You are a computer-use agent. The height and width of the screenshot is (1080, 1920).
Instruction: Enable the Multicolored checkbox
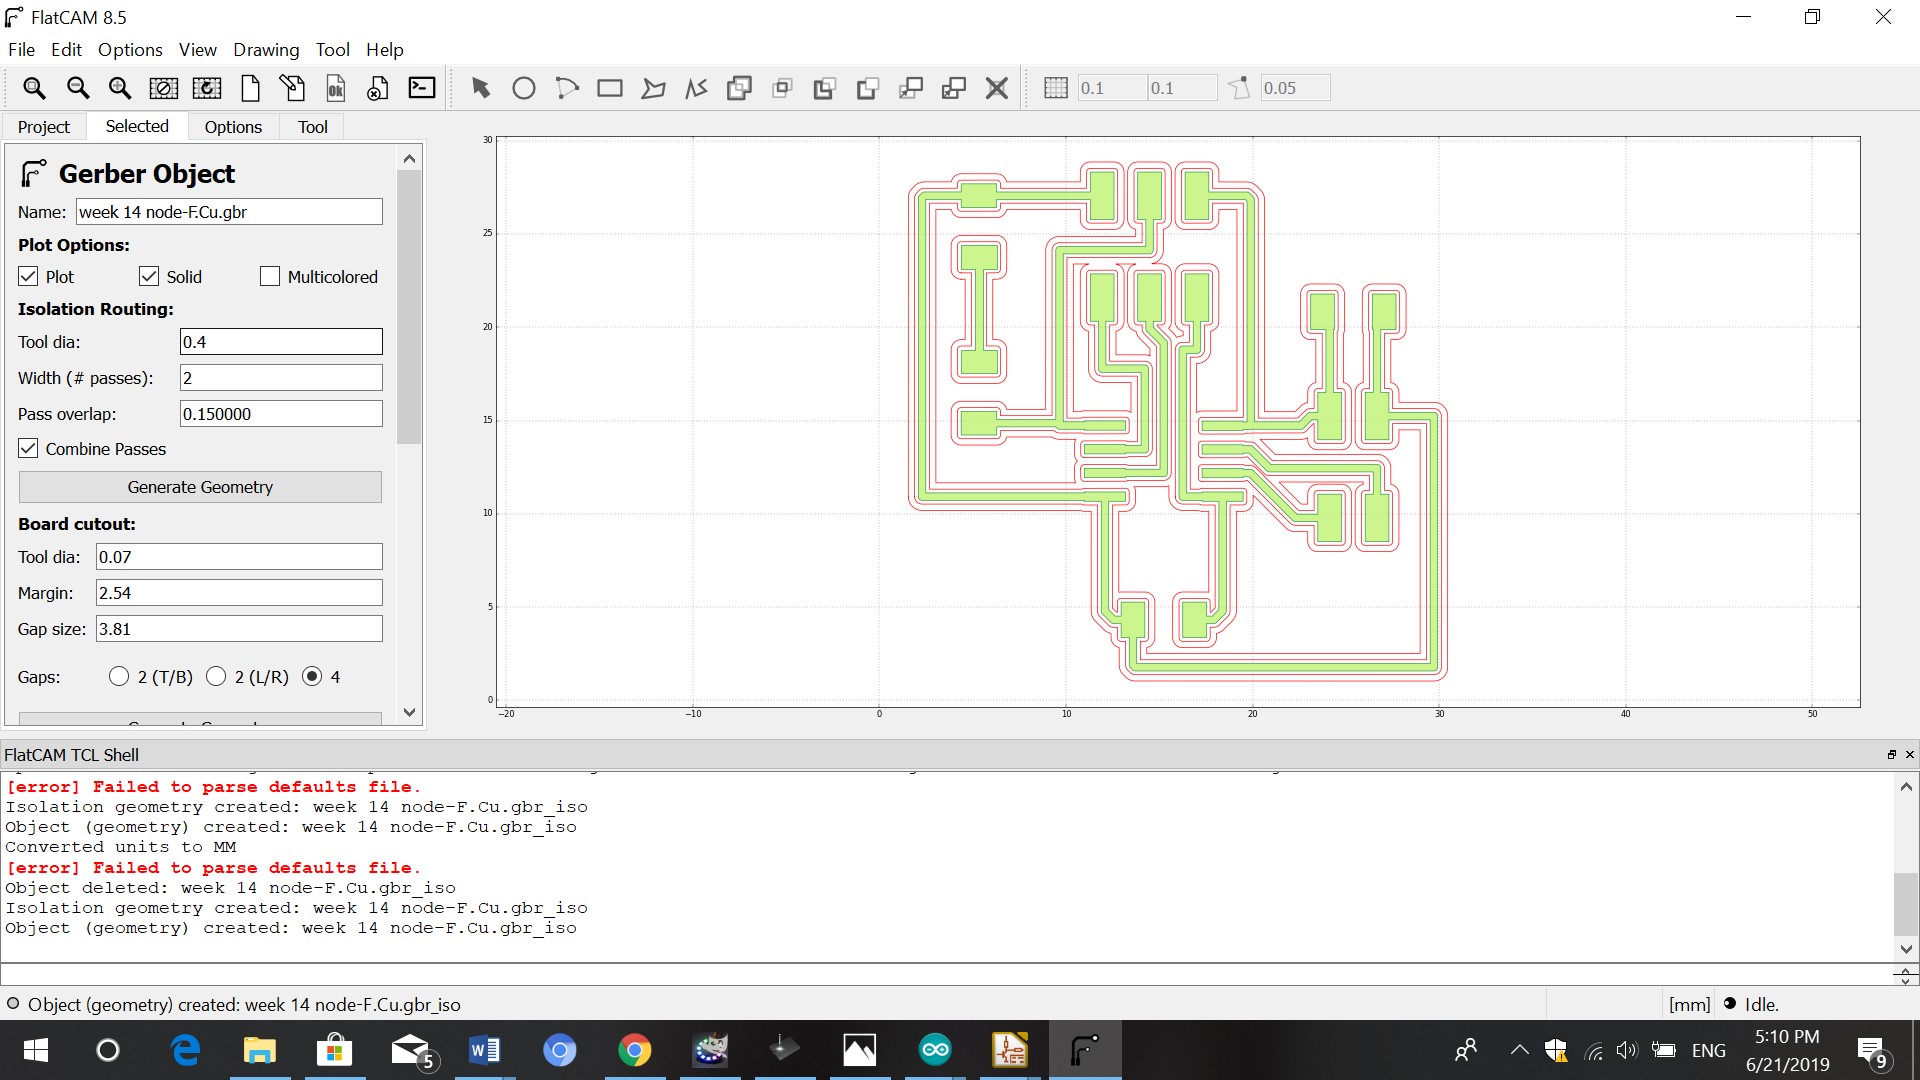pos(270,277)
